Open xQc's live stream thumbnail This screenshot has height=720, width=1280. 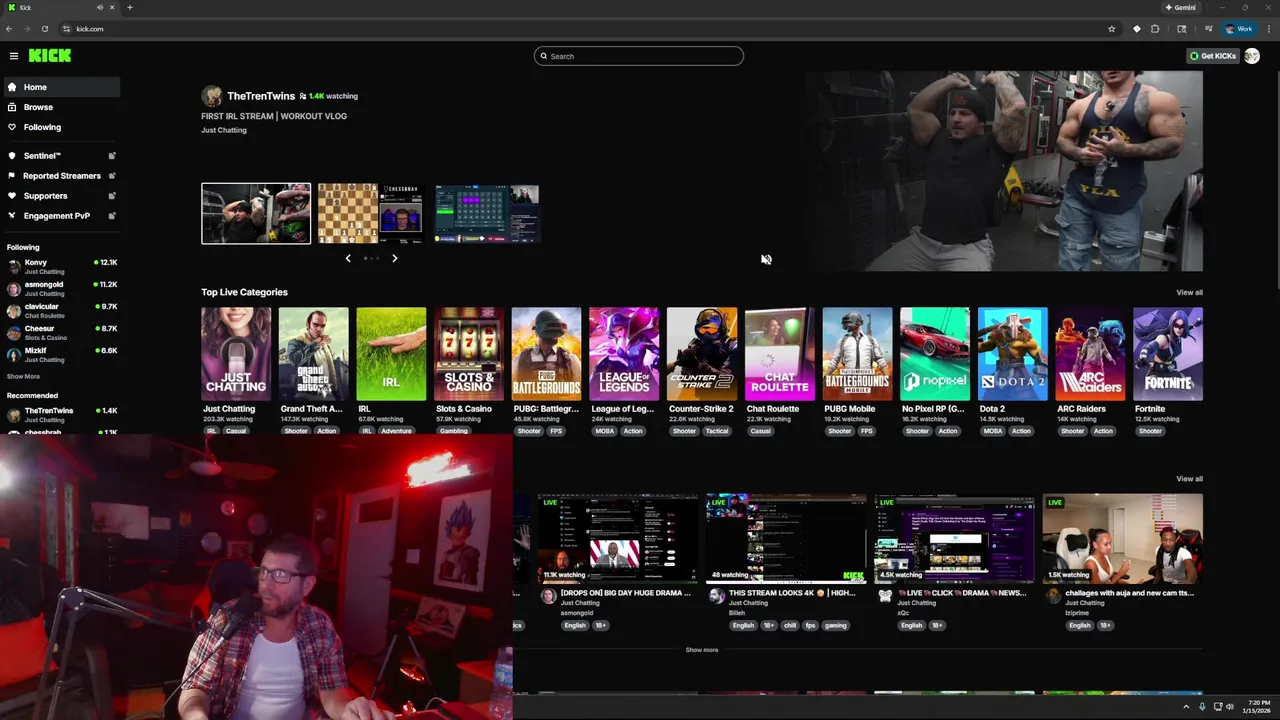point(955,538)
